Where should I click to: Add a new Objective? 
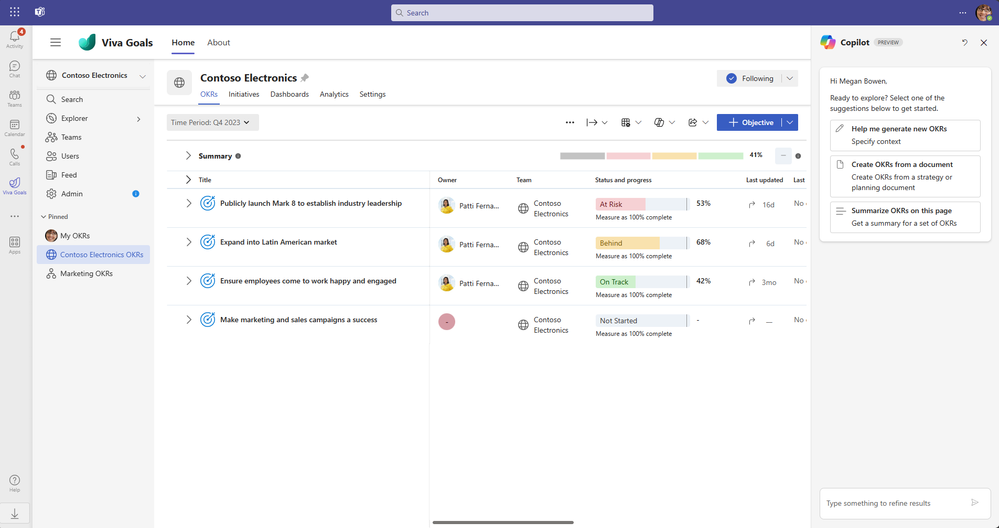[x=750, y=122]
